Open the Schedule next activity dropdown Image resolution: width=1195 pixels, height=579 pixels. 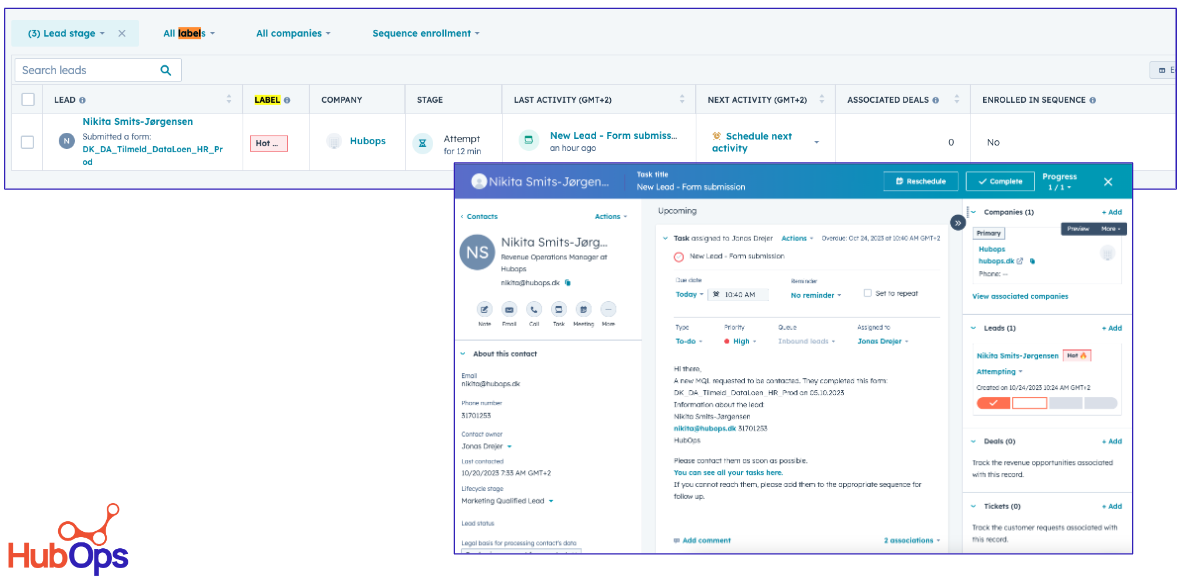click(x=816, y=142)
